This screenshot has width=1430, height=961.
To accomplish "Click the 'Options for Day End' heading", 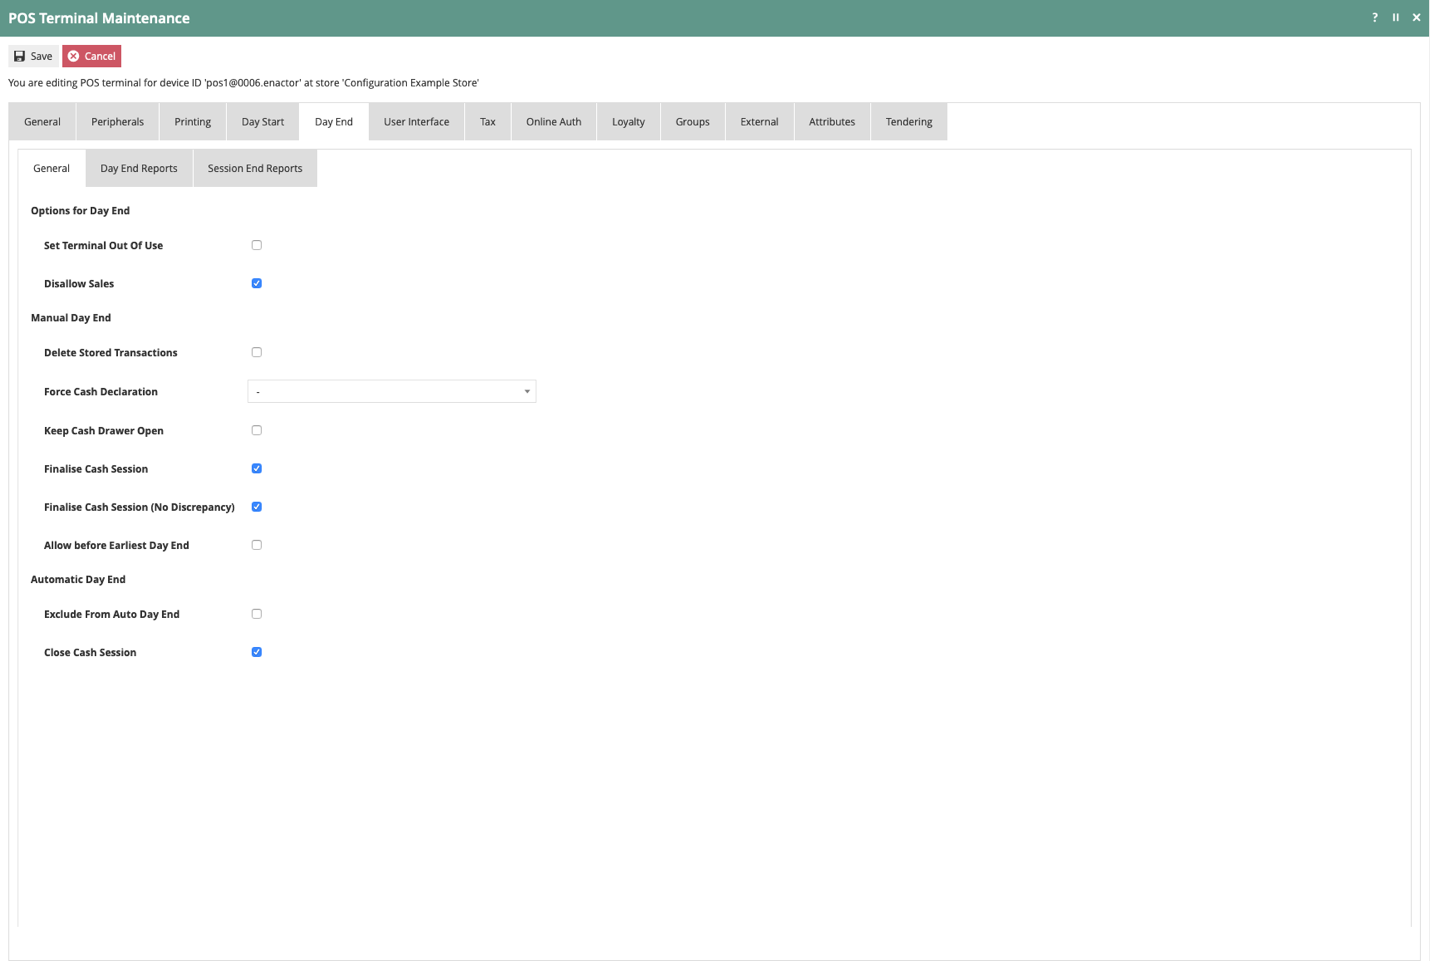I will [80, 211].
